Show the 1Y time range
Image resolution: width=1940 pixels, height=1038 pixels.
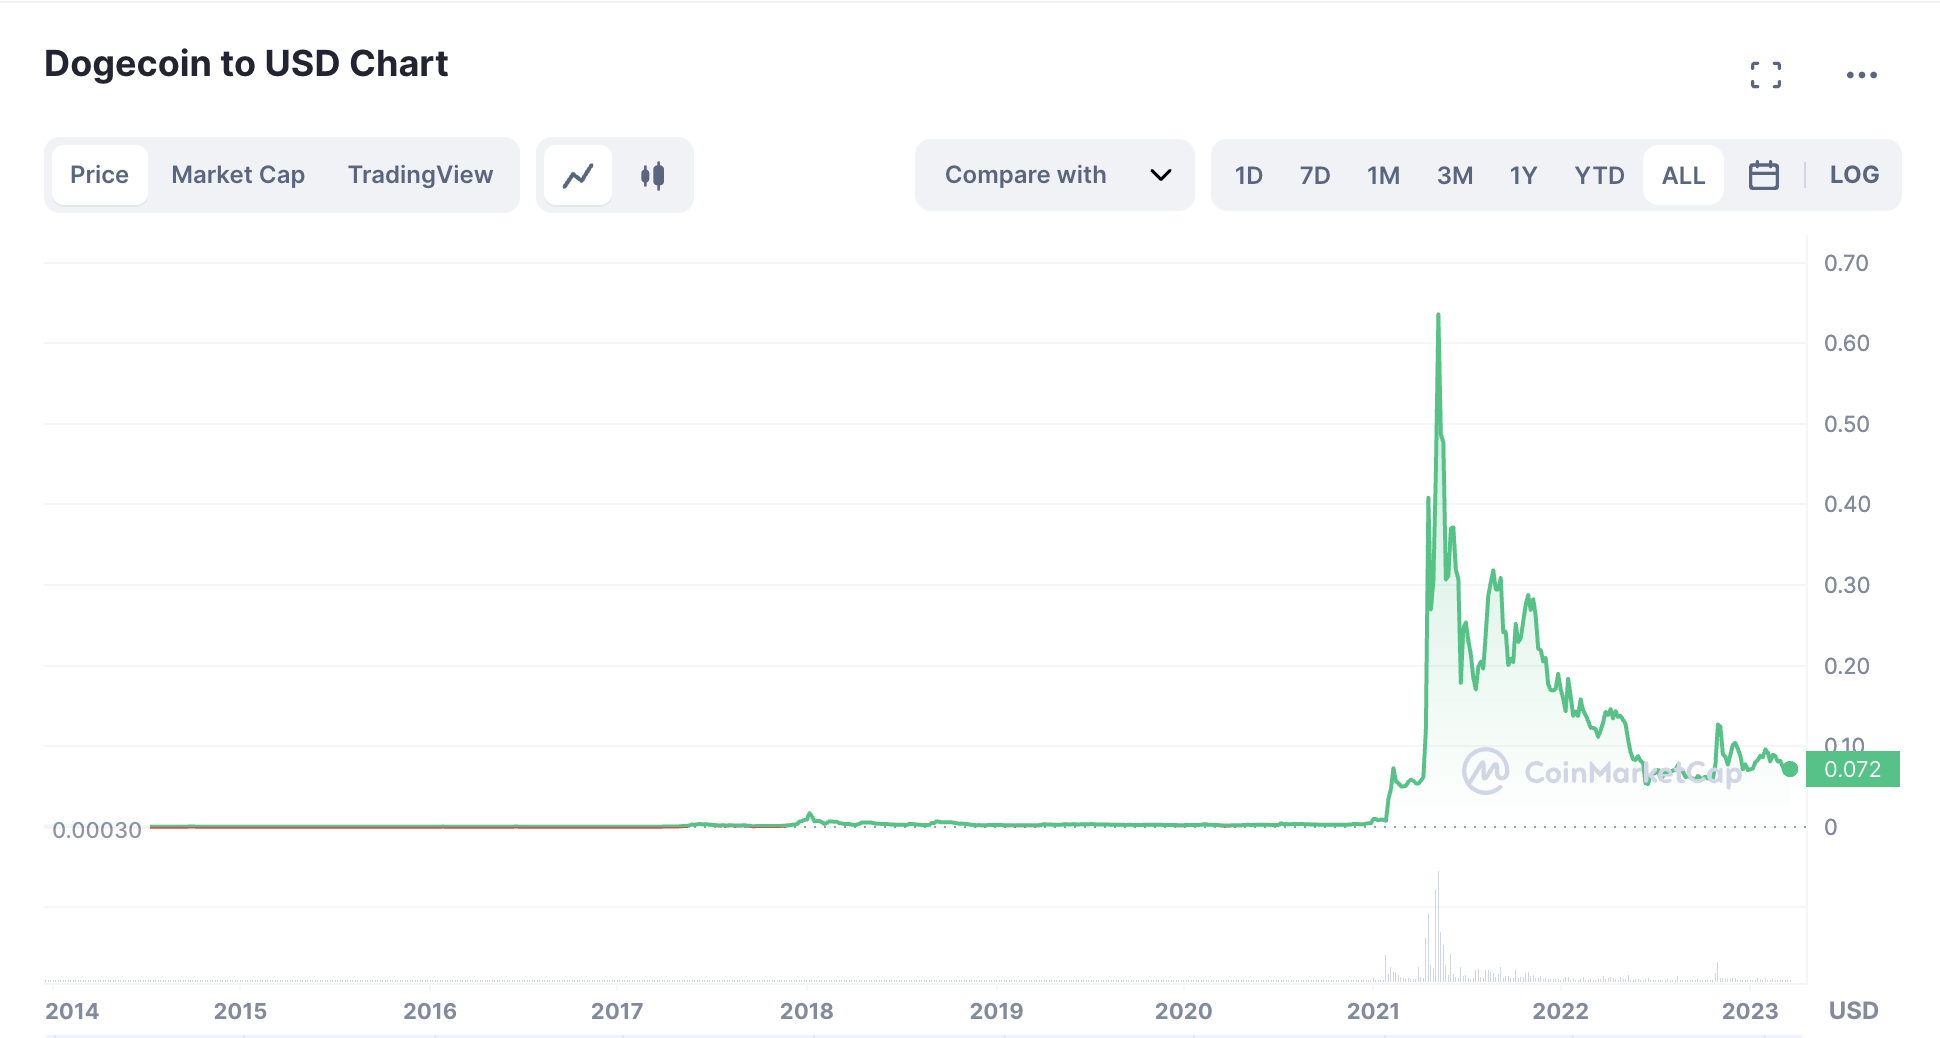(1523, 176)
